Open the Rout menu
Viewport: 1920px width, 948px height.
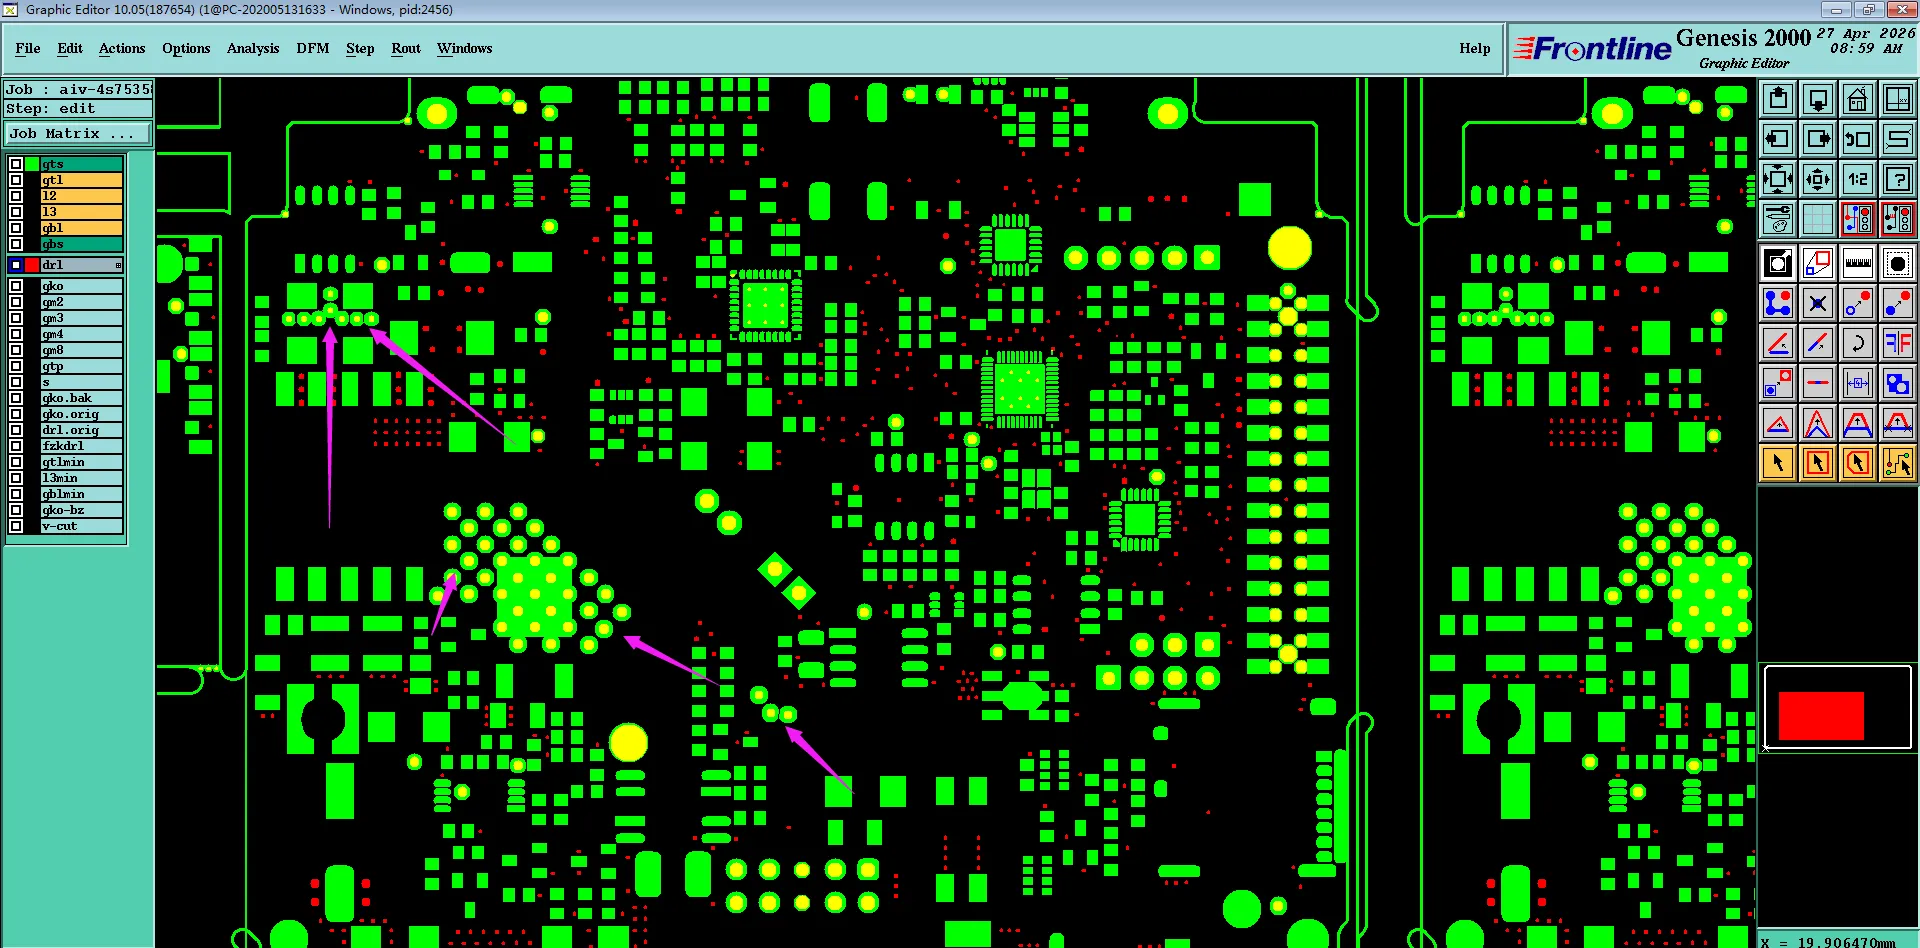pyautogui.click(x=406, y=48)
